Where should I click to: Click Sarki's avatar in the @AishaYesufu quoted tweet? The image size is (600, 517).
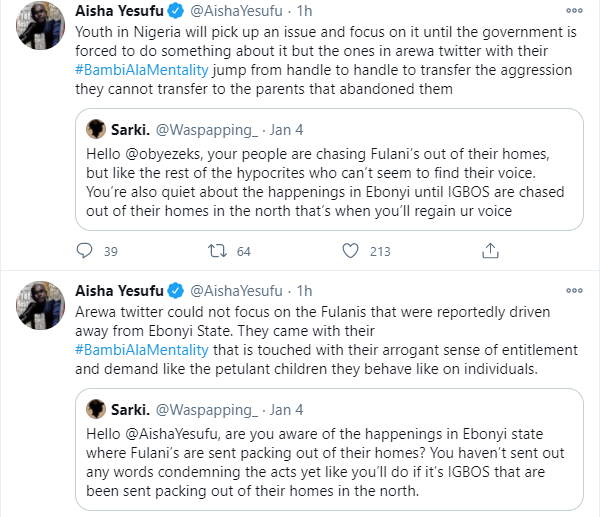point(96,408)
